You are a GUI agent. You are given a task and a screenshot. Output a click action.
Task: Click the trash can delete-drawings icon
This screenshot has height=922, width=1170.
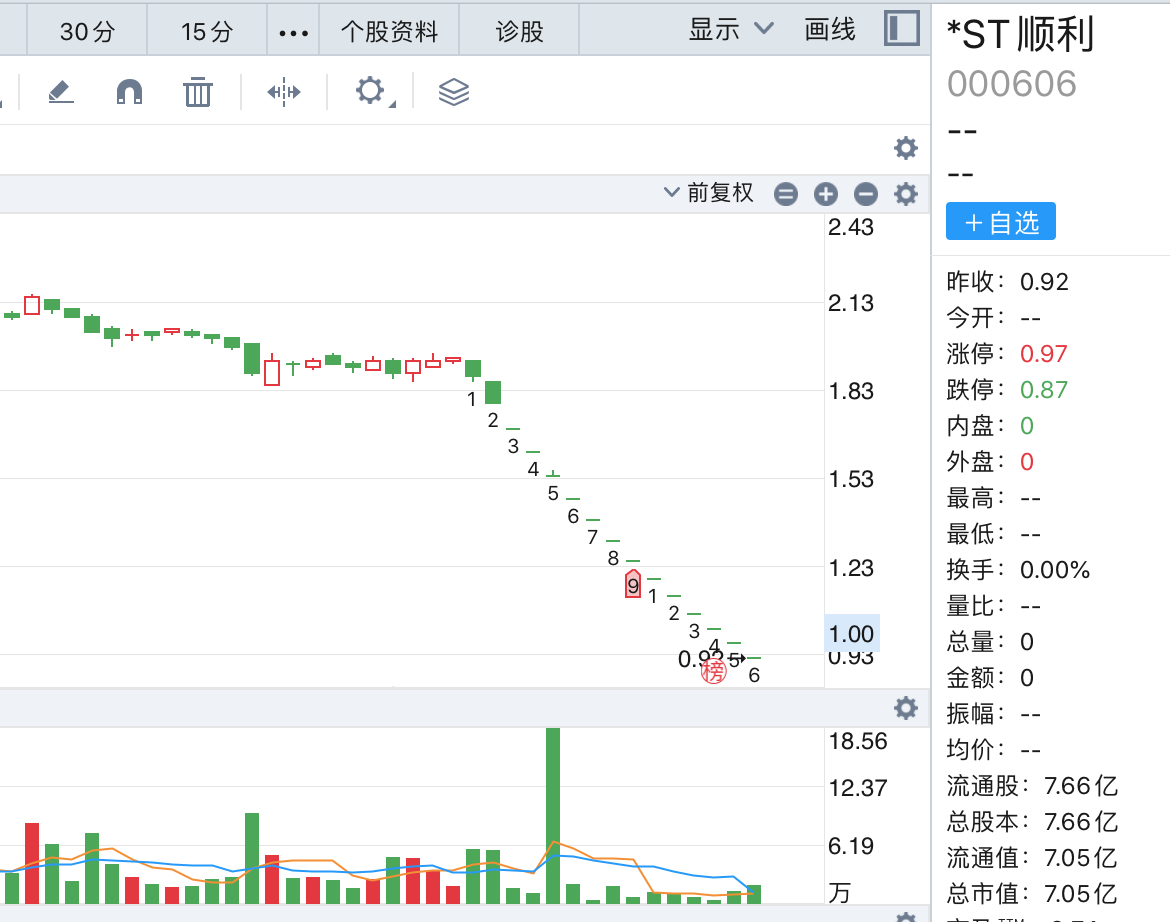(198, 92)
